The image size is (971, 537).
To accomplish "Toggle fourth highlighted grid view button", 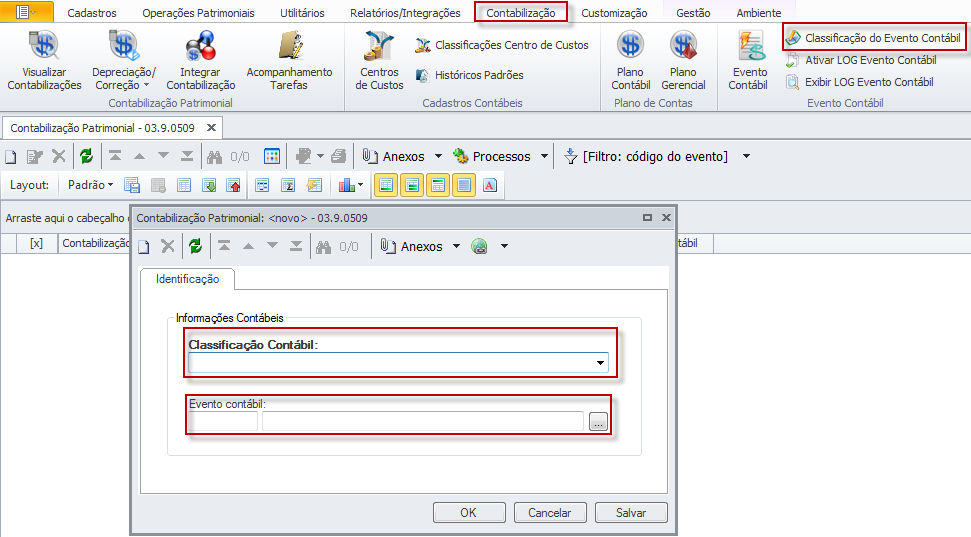I will [x=464, y=185].
